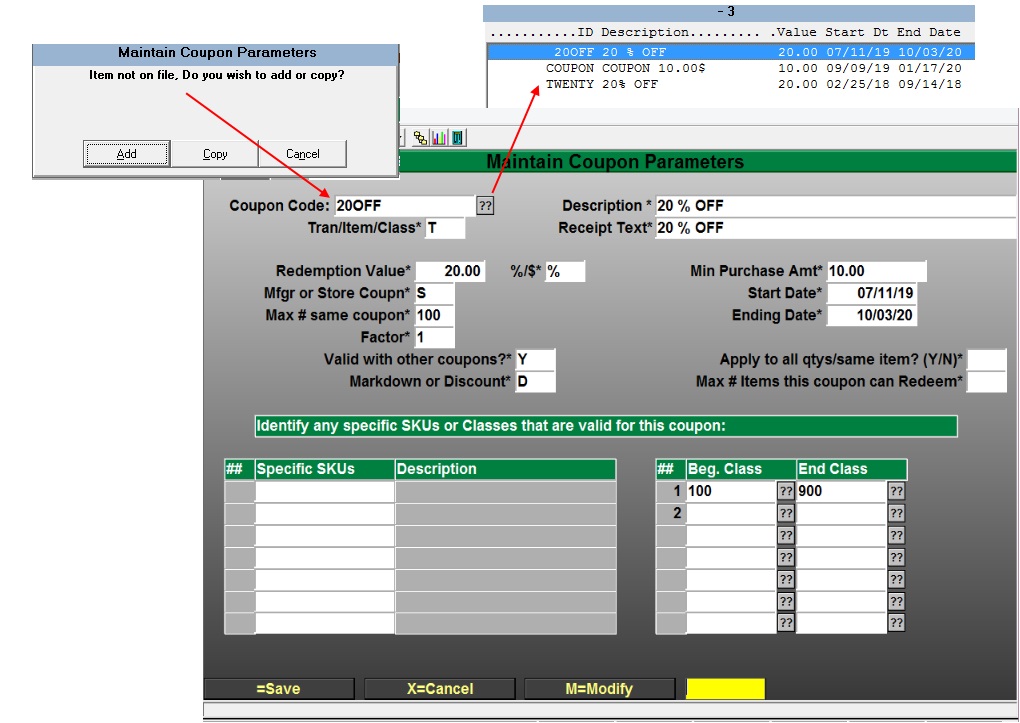
Task: Open the Coupon Code lookup ?? button
Action: 485,206
